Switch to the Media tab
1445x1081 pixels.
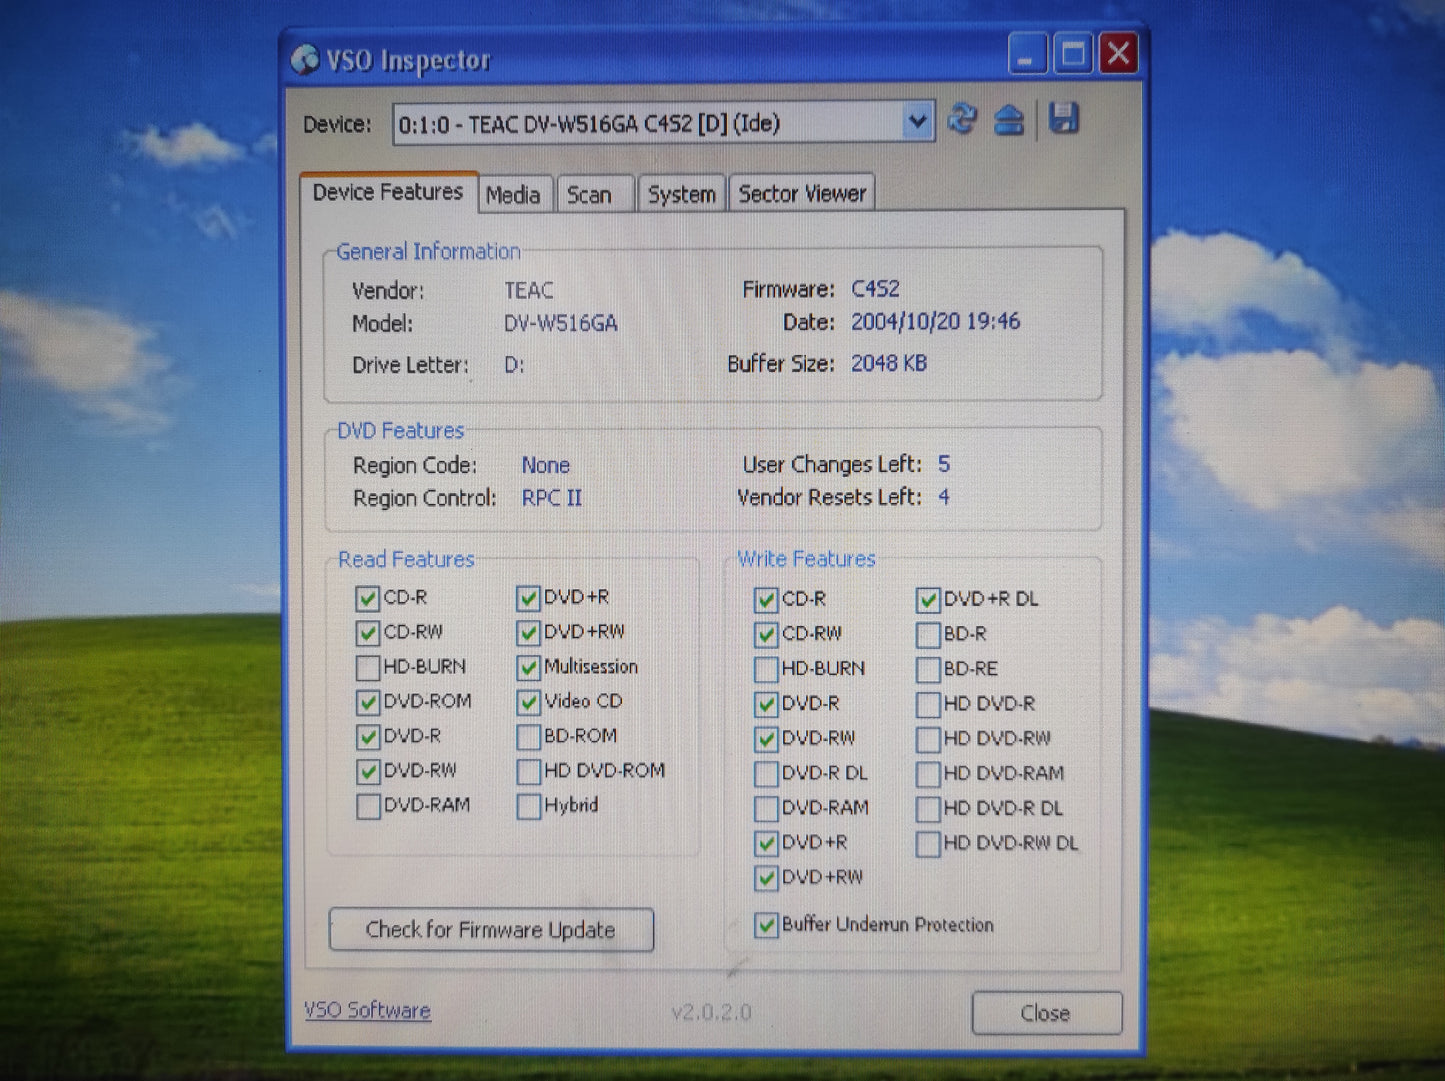click(x=513, y=195)
